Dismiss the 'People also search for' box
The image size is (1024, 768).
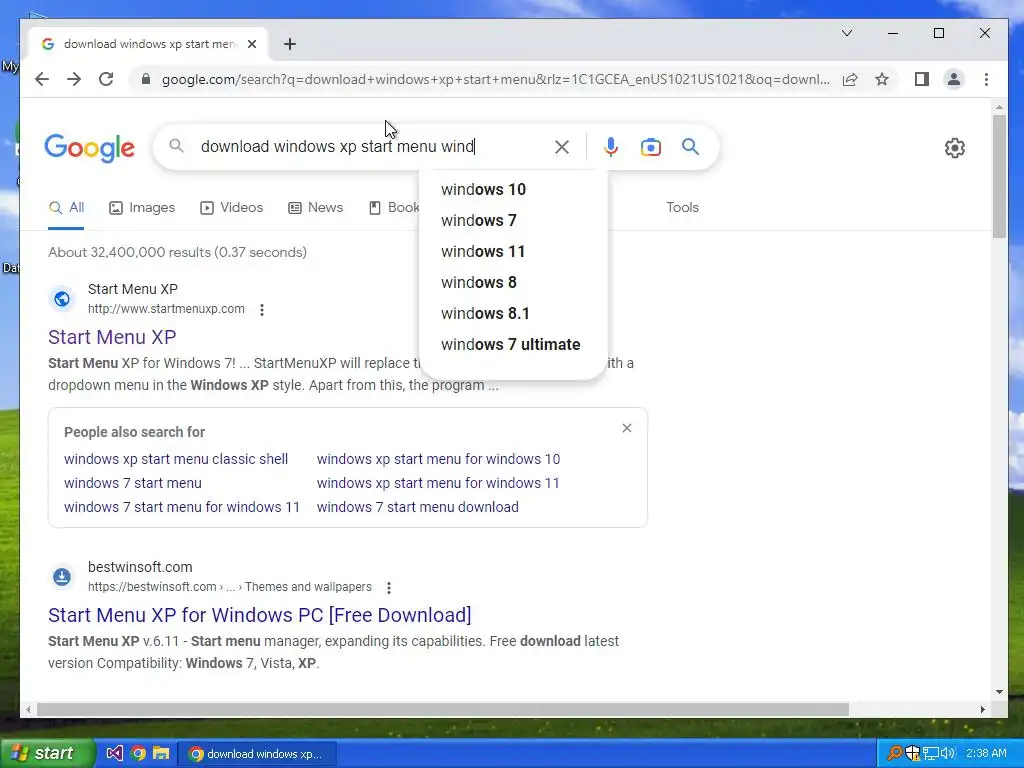(627, 428)
